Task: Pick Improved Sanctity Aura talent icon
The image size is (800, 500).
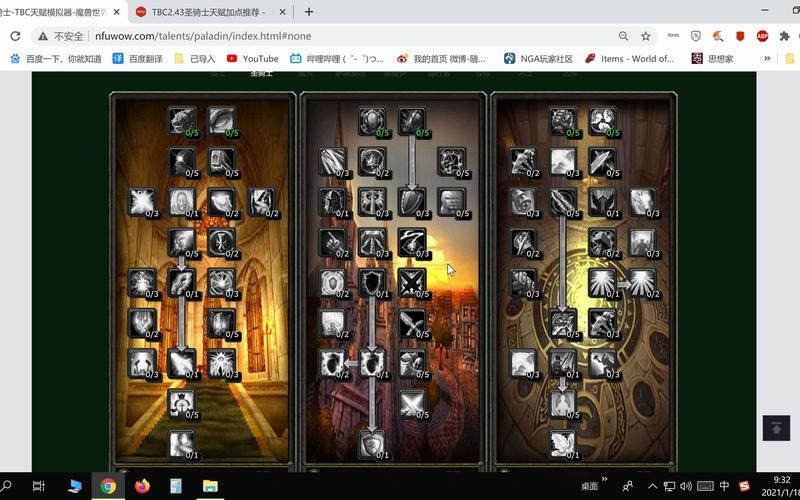Action: [642, 282]
